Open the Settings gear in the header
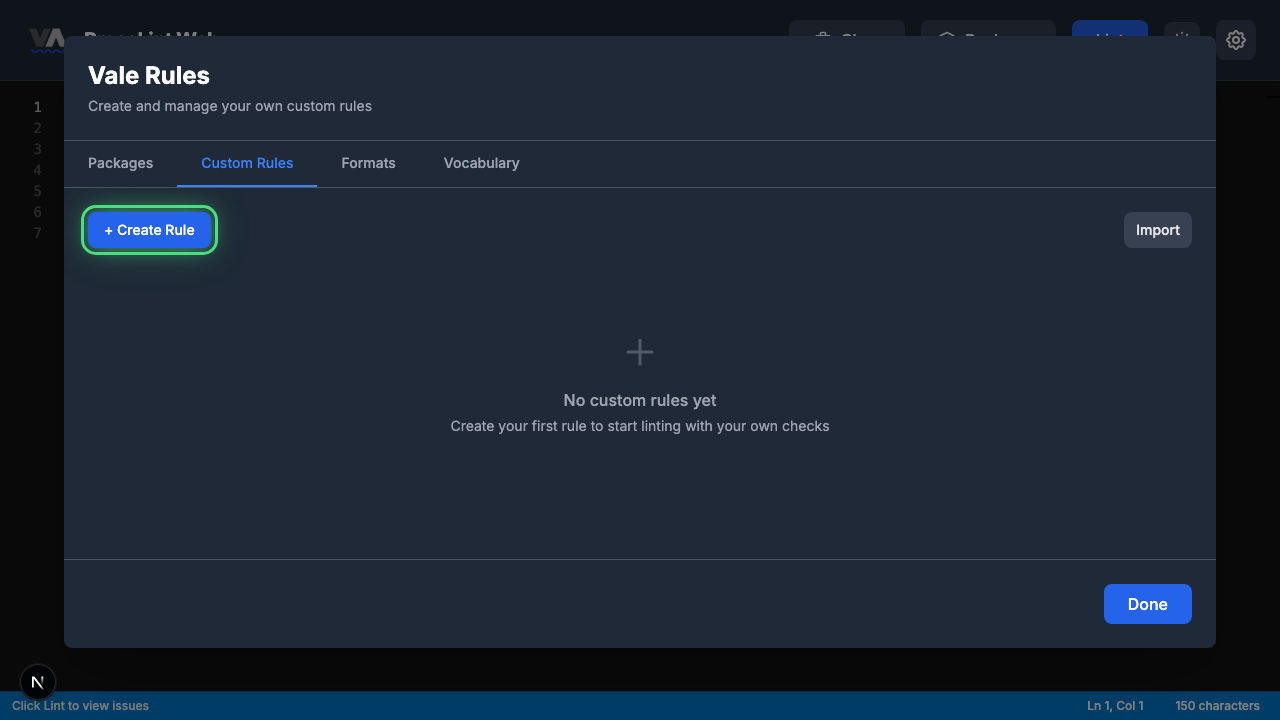The width and height of the screenshot is (1280, 720). click(1236, 40)
